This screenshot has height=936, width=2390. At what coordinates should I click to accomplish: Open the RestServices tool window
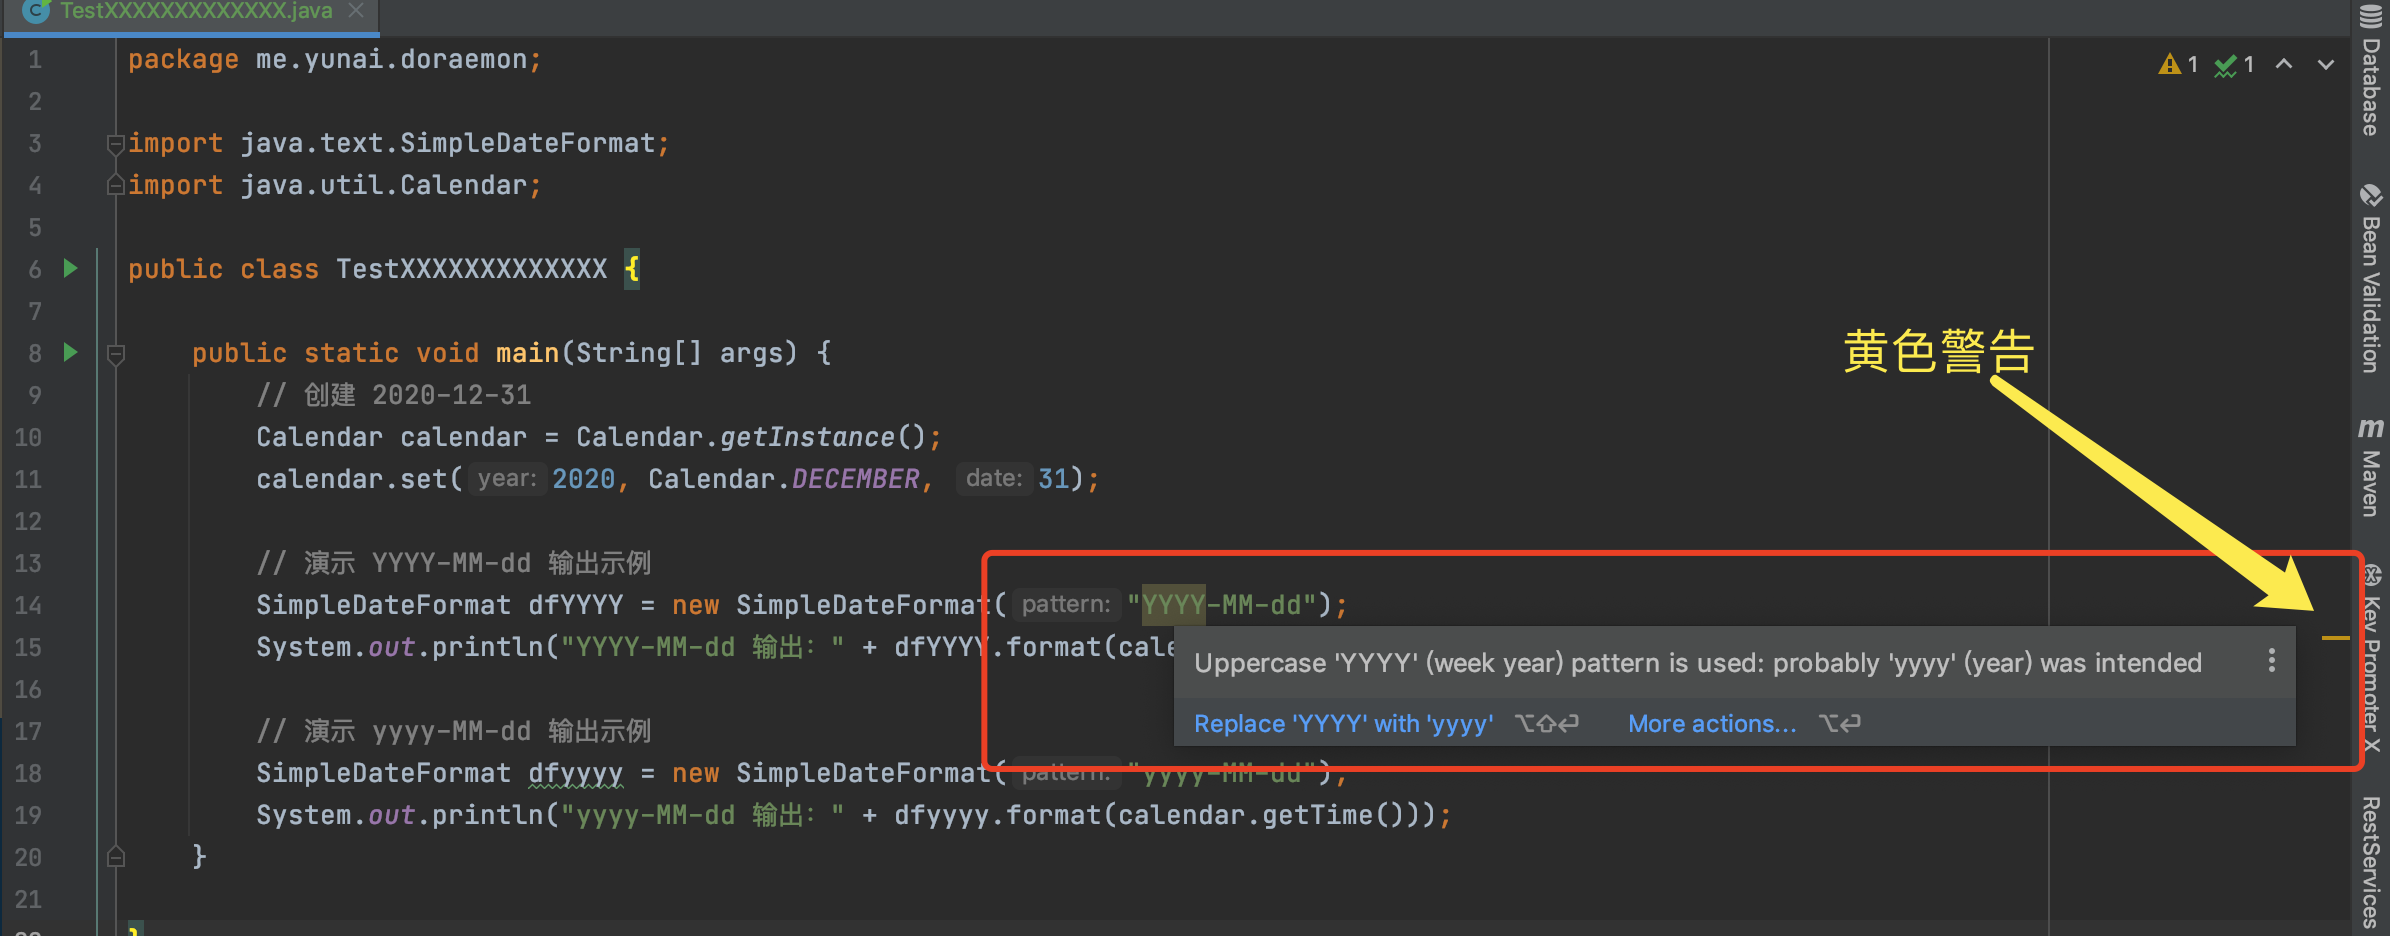point(2371,860)
